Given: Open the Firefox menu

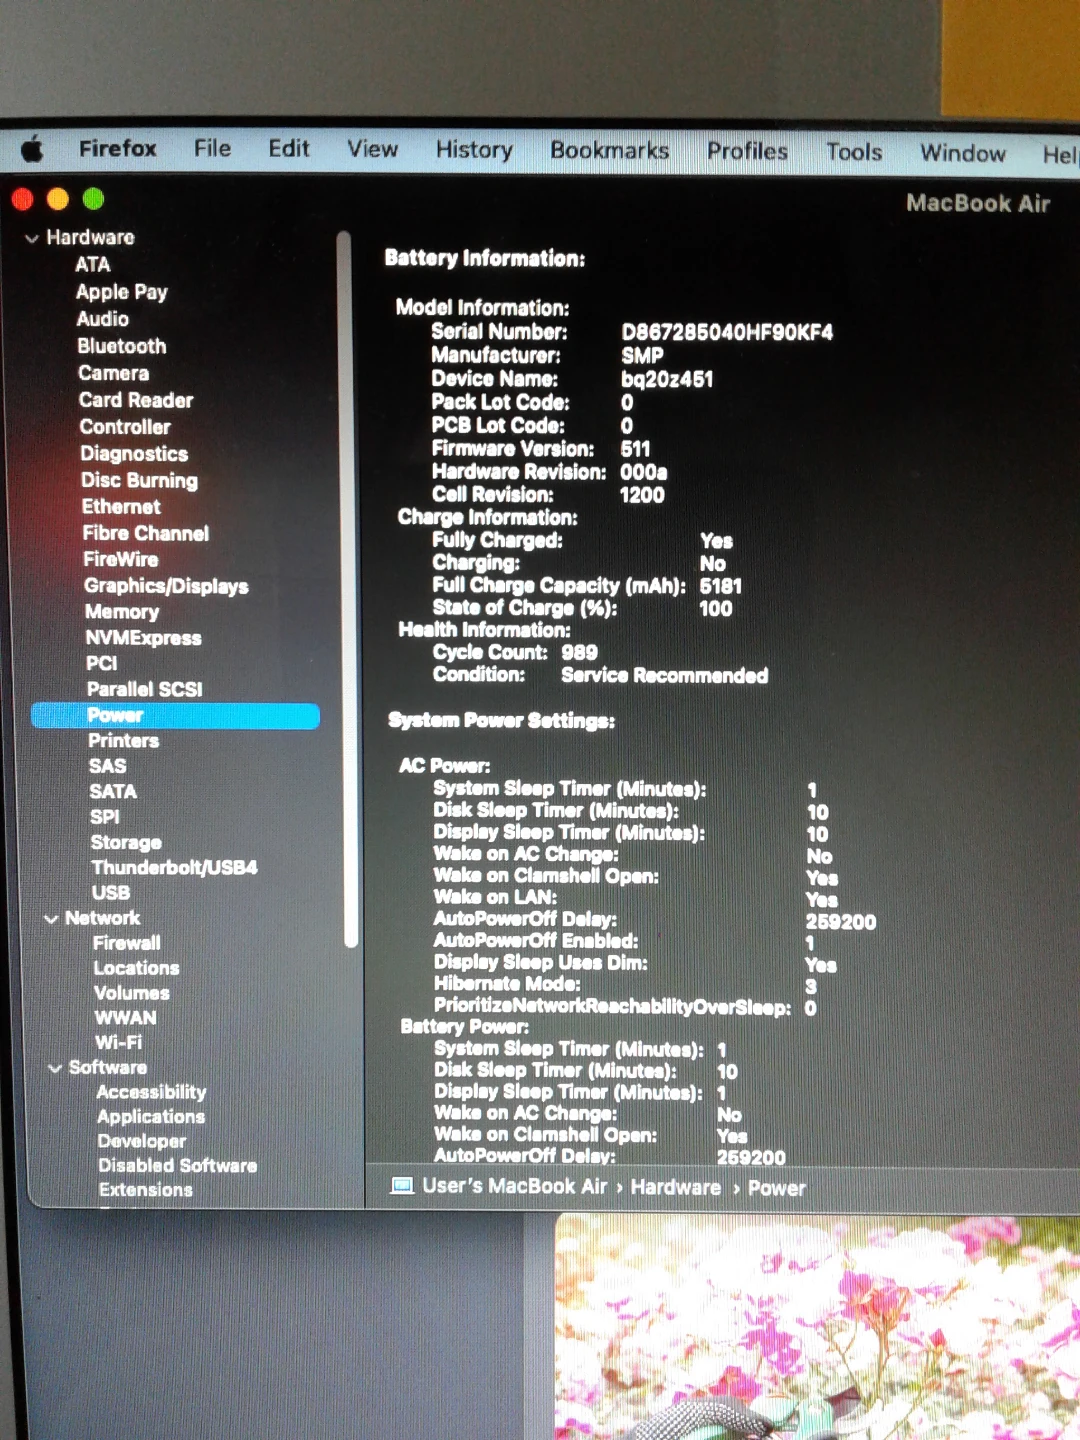Looking at the screenshot, I should 118,148.
